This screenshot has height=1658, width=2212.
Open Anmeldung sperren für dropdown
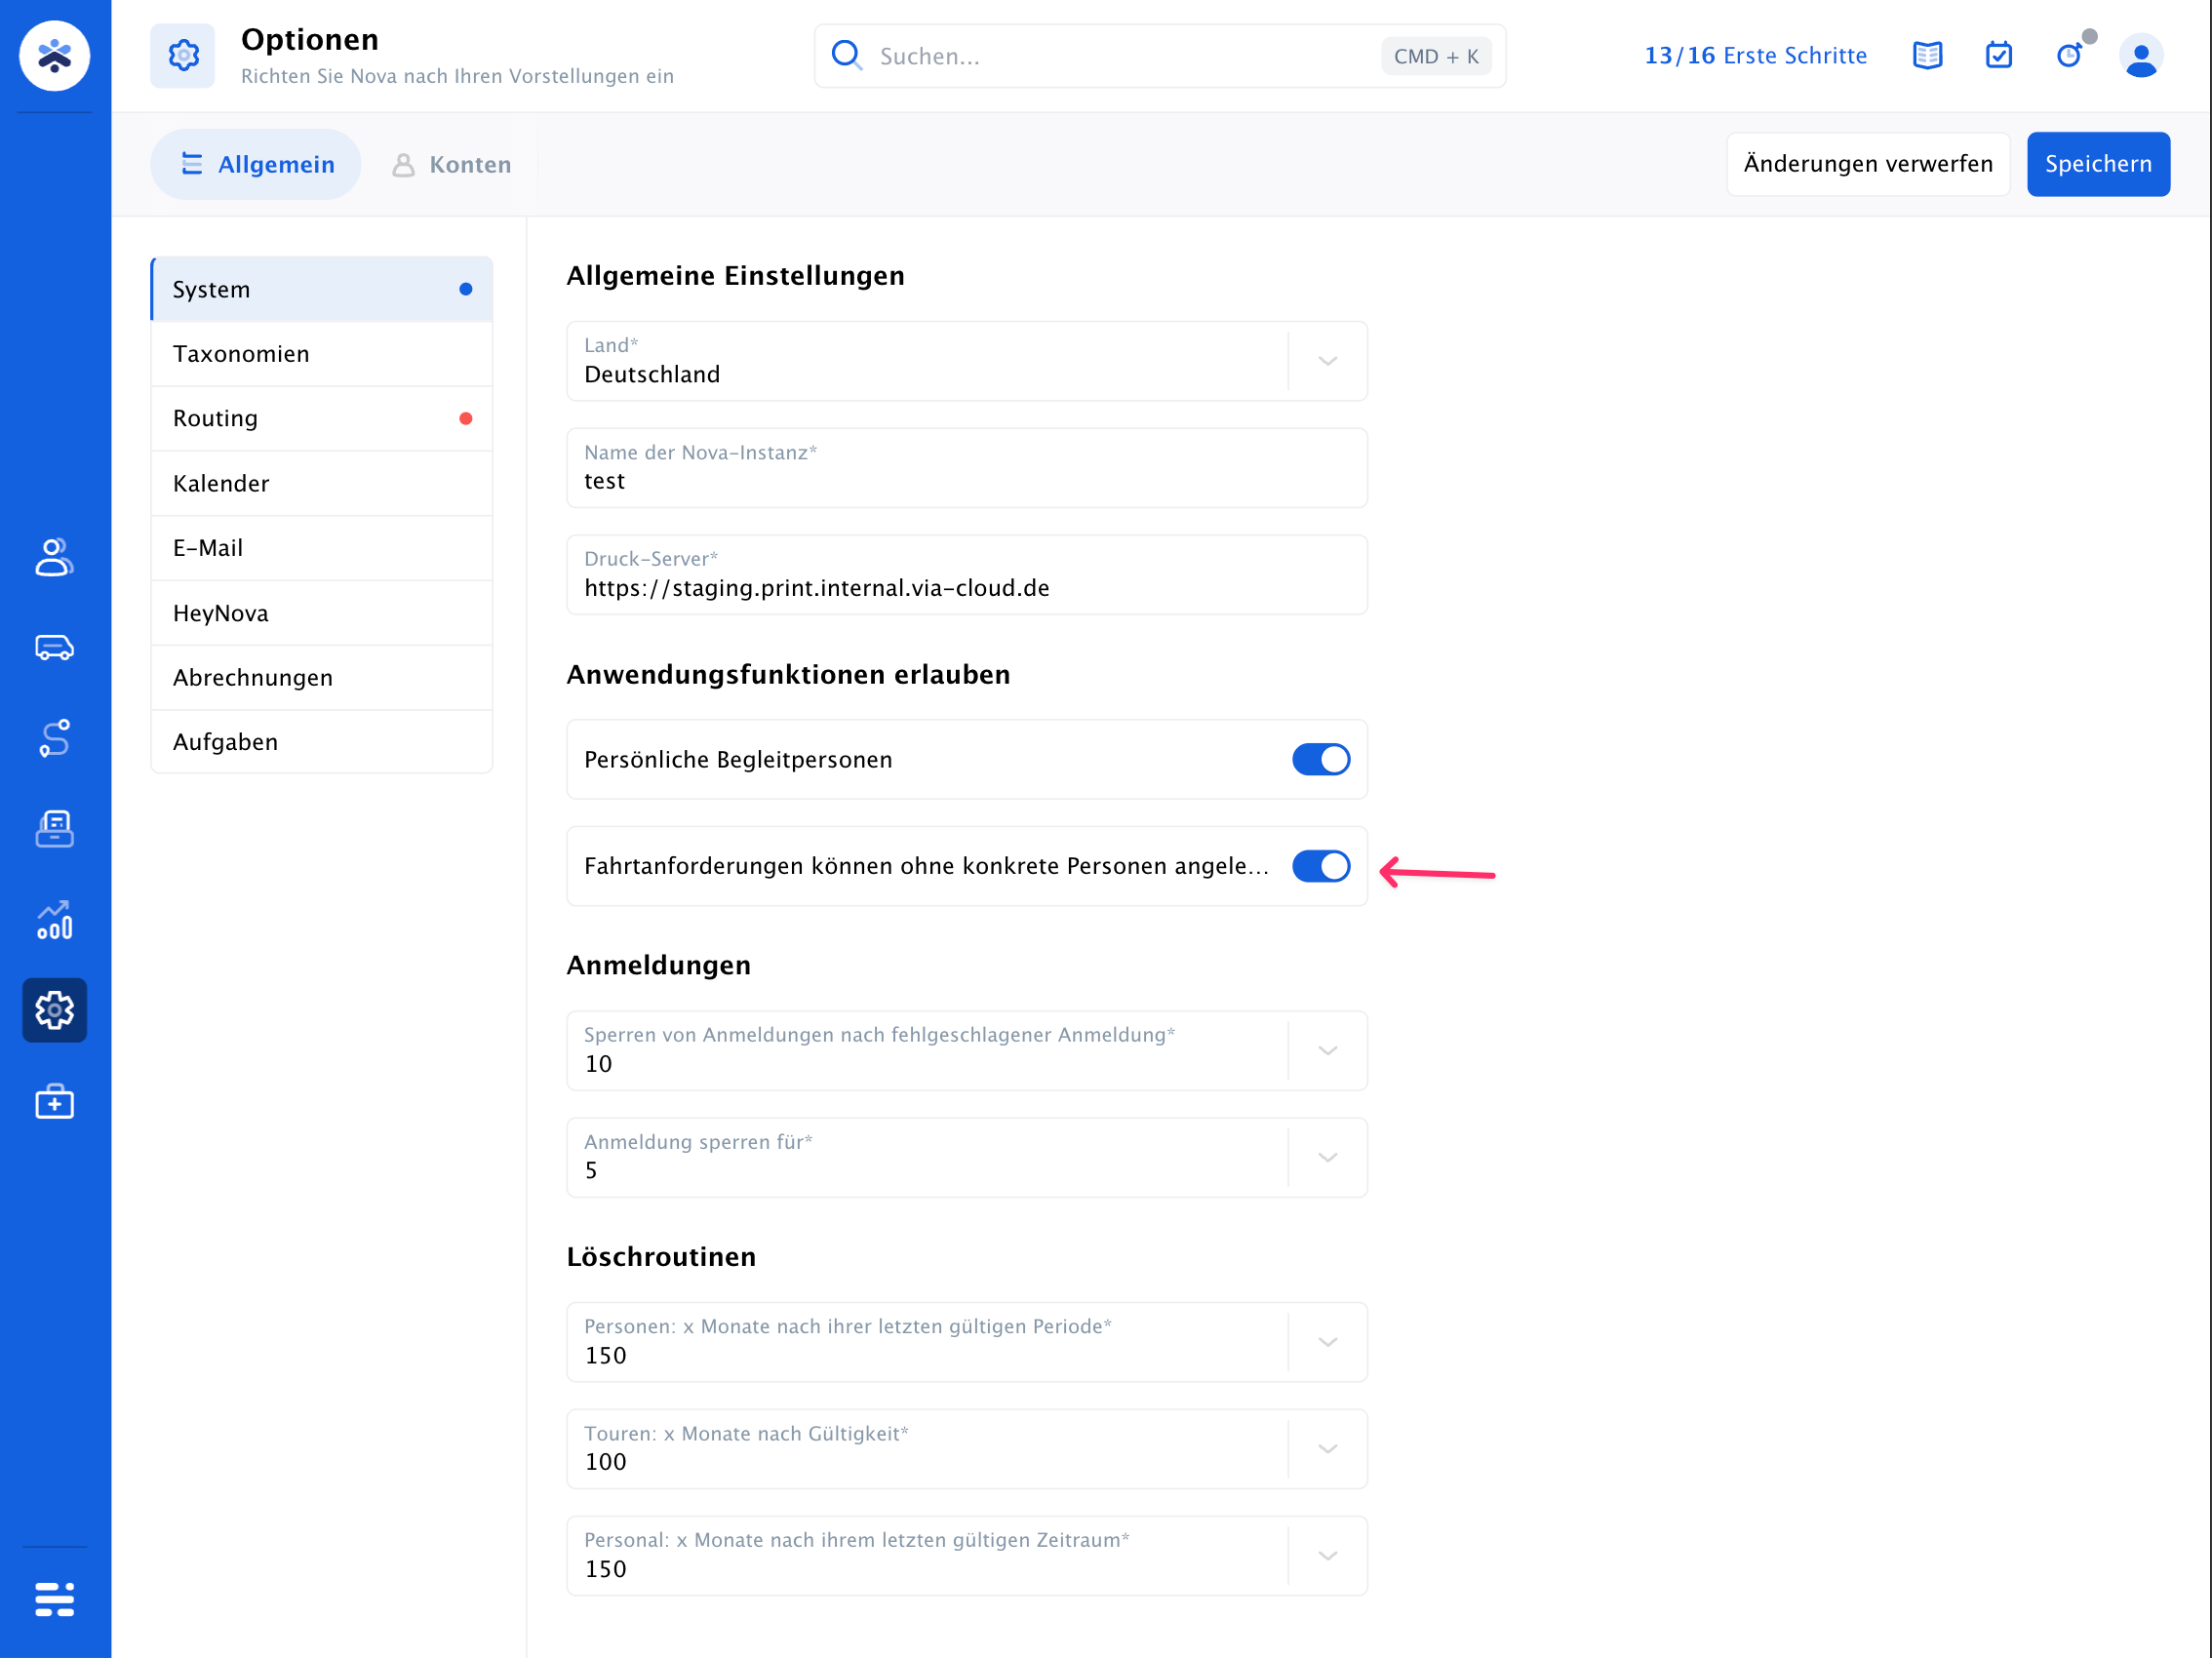coord(1327,1158)
